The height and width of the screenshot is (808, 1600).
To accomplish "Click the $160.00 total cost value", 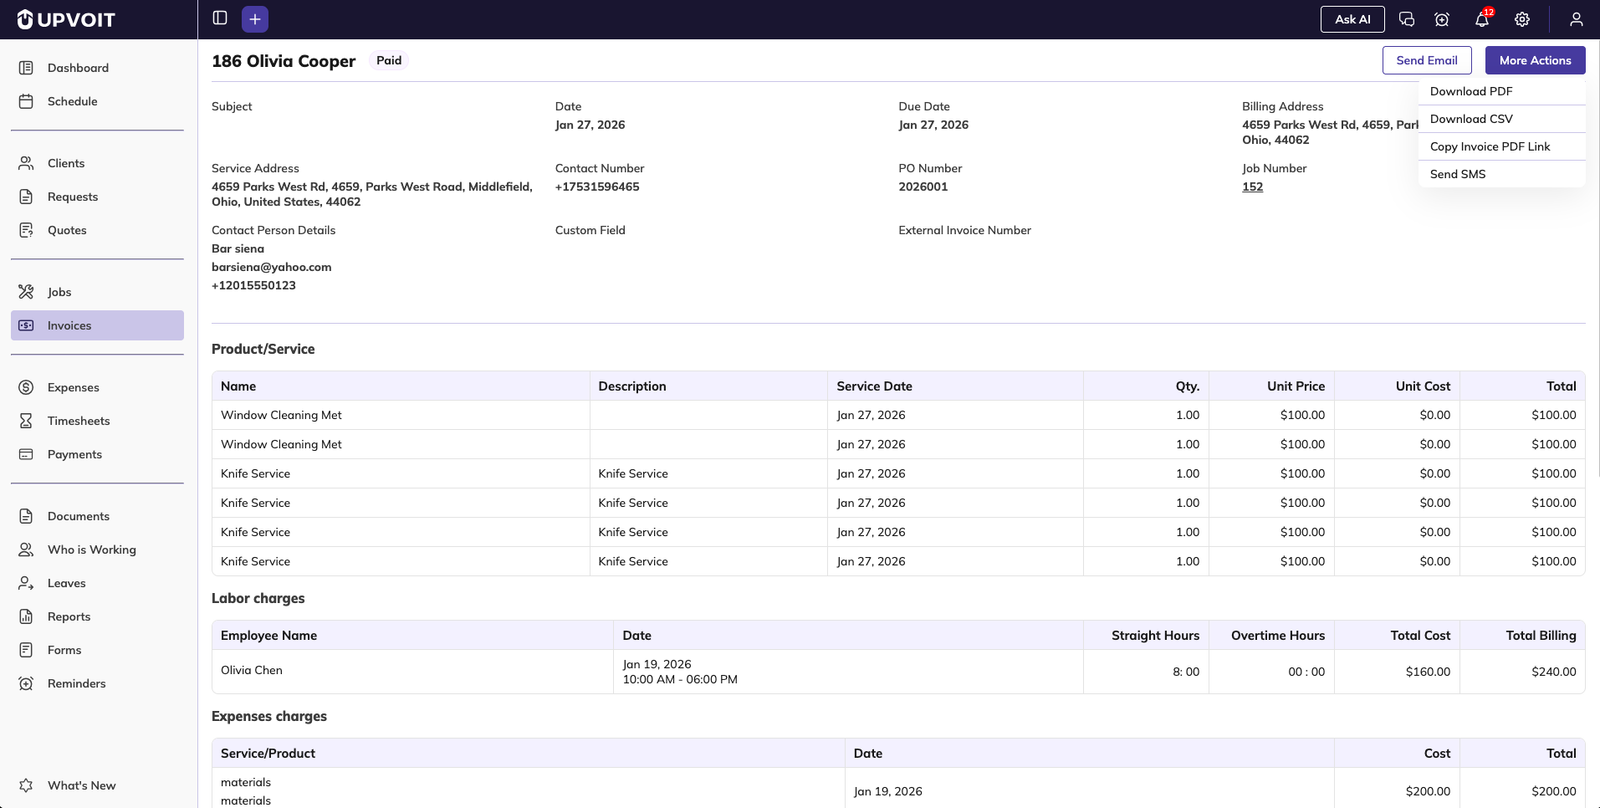I will pos(1428,672).
